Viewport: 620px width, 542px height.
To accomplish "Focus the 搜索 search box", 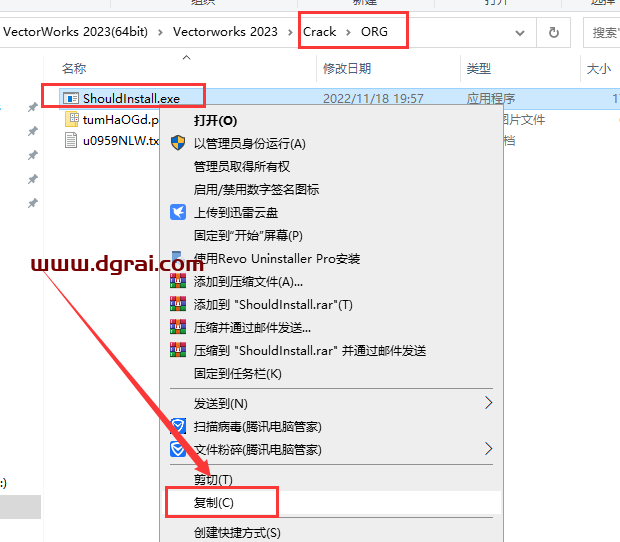I will [x=601, y=32].
